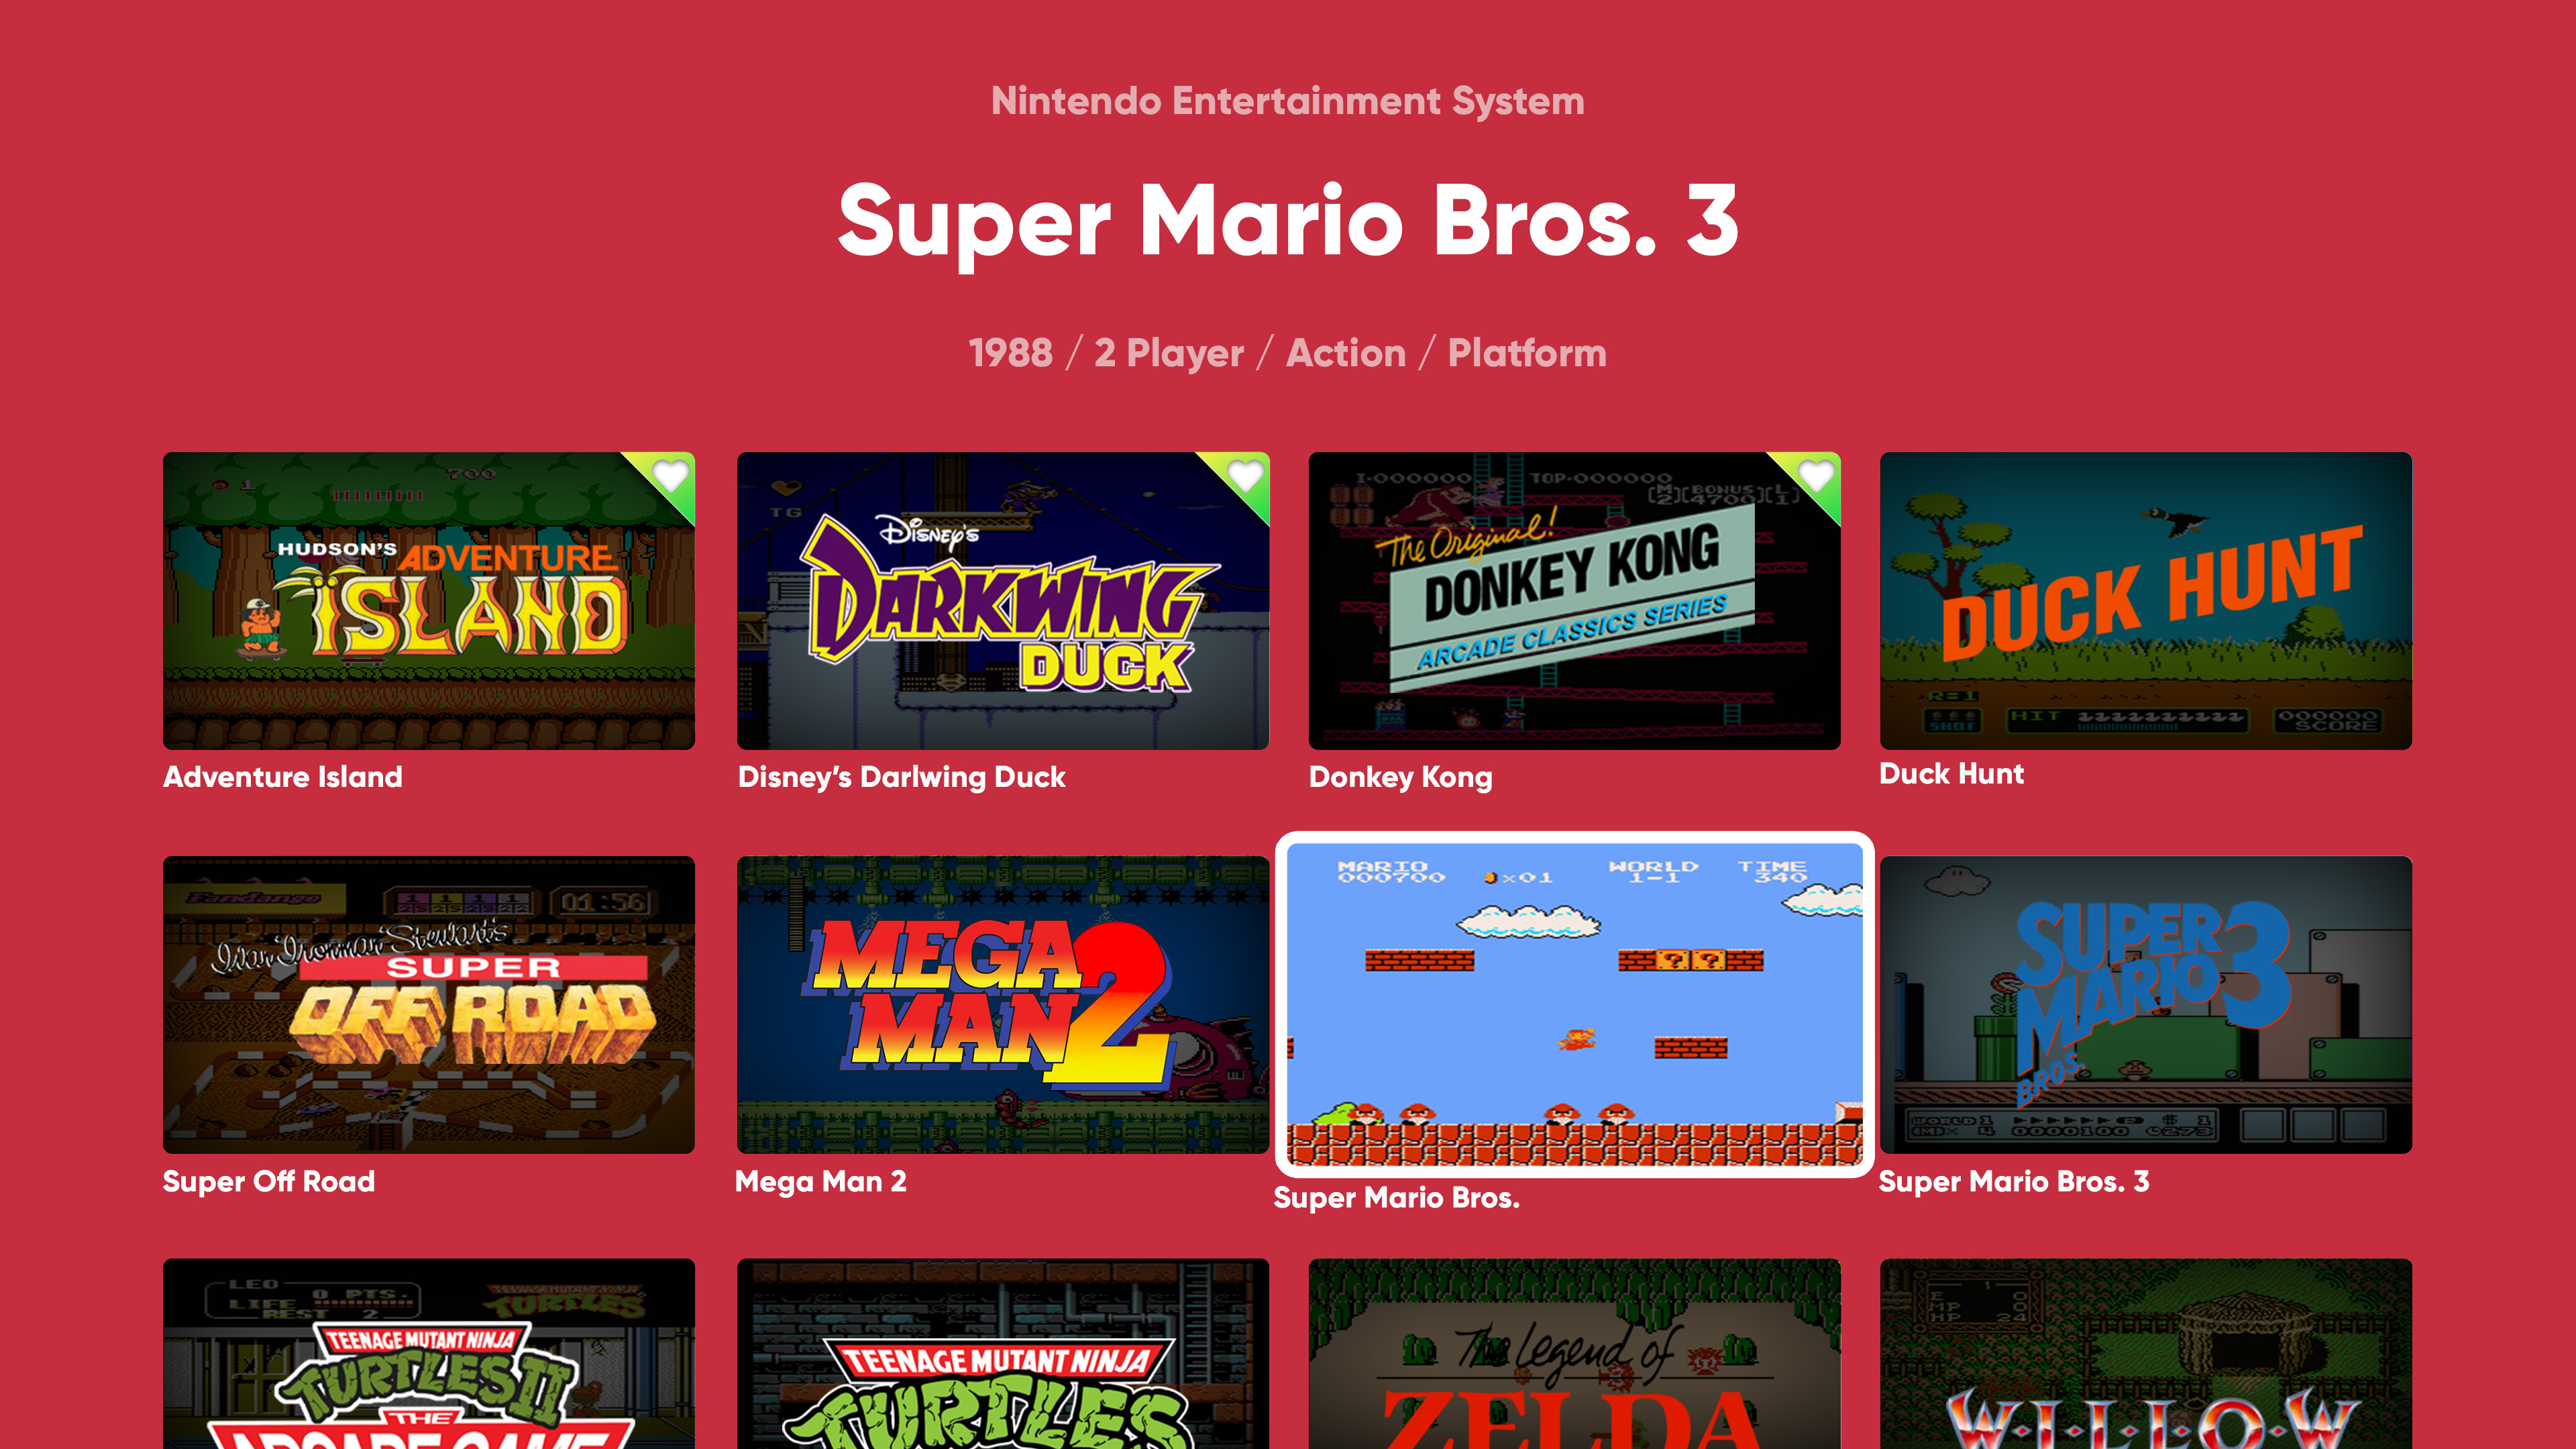Screen dimensions: 2576x1449
Task: Toggle favorite heart on Darkwing Duck
Action: pyautogui.click(x=1245, y=476)
